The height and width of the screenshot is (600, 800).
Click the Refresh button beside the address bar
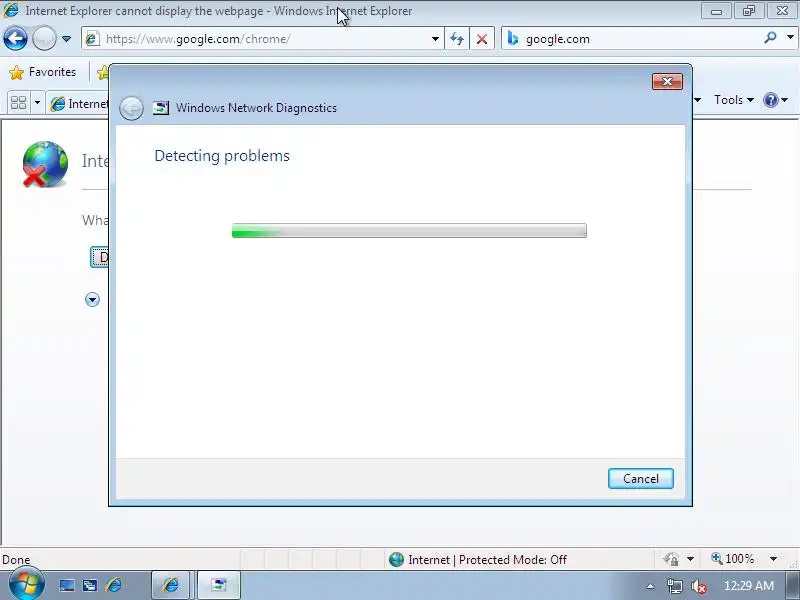(x=457, y=39)
